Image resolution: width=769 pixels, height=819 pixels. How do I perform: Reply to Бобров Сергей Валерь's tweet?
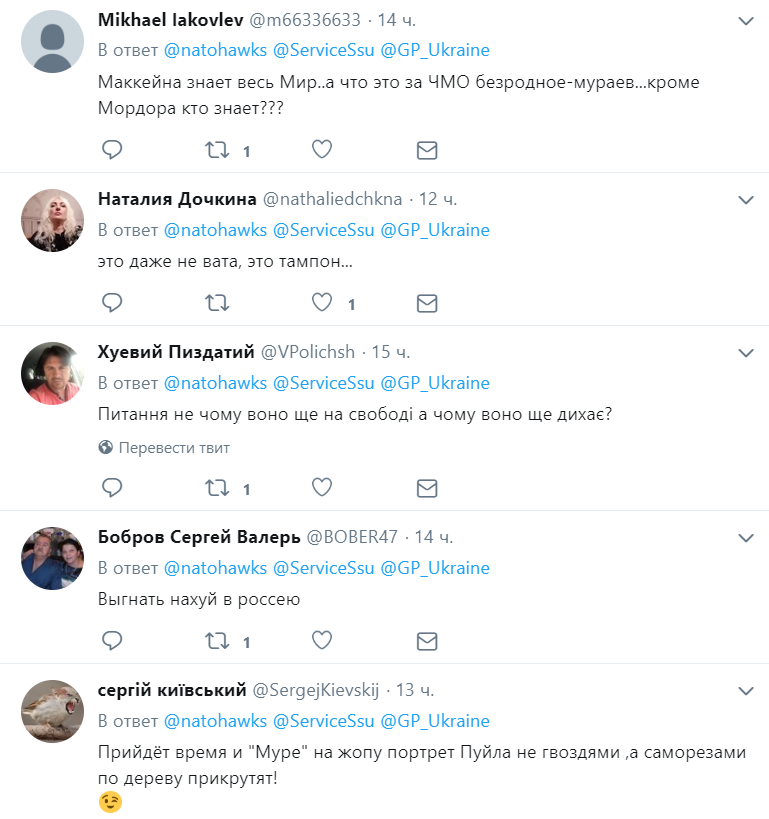tap(112, 640)
